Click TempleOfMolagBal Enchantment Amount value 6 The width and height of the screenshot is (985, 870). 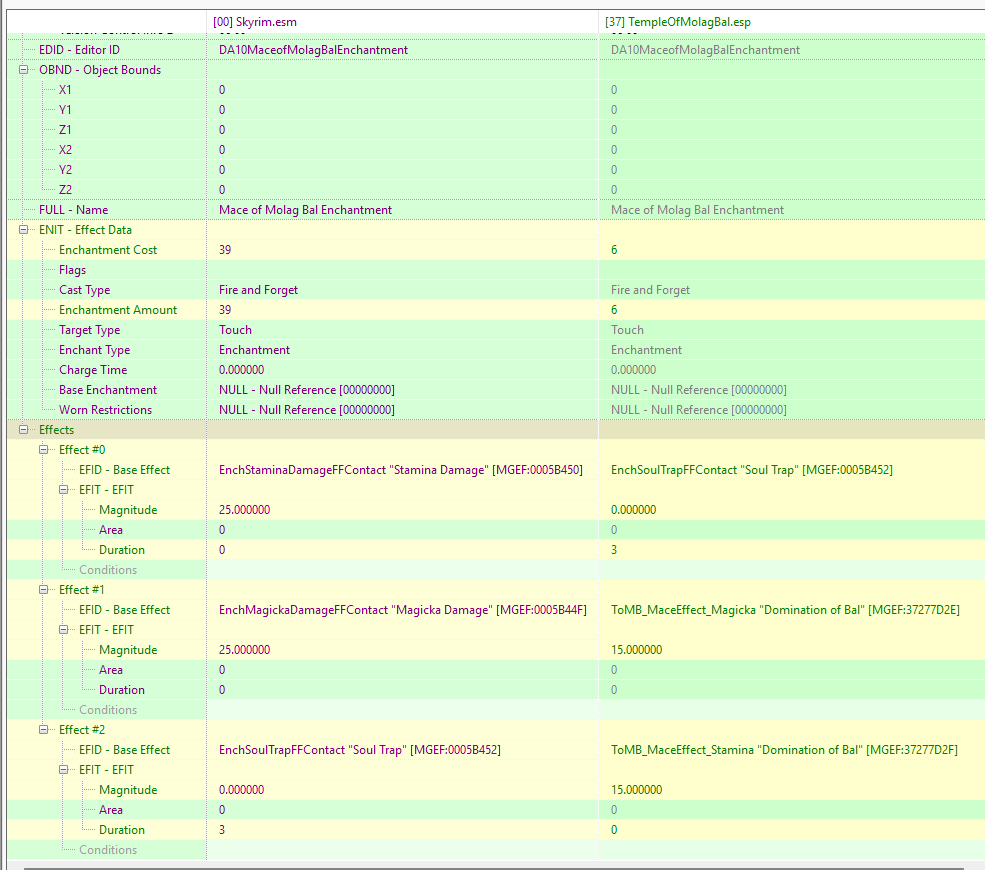tap(614, 310)
